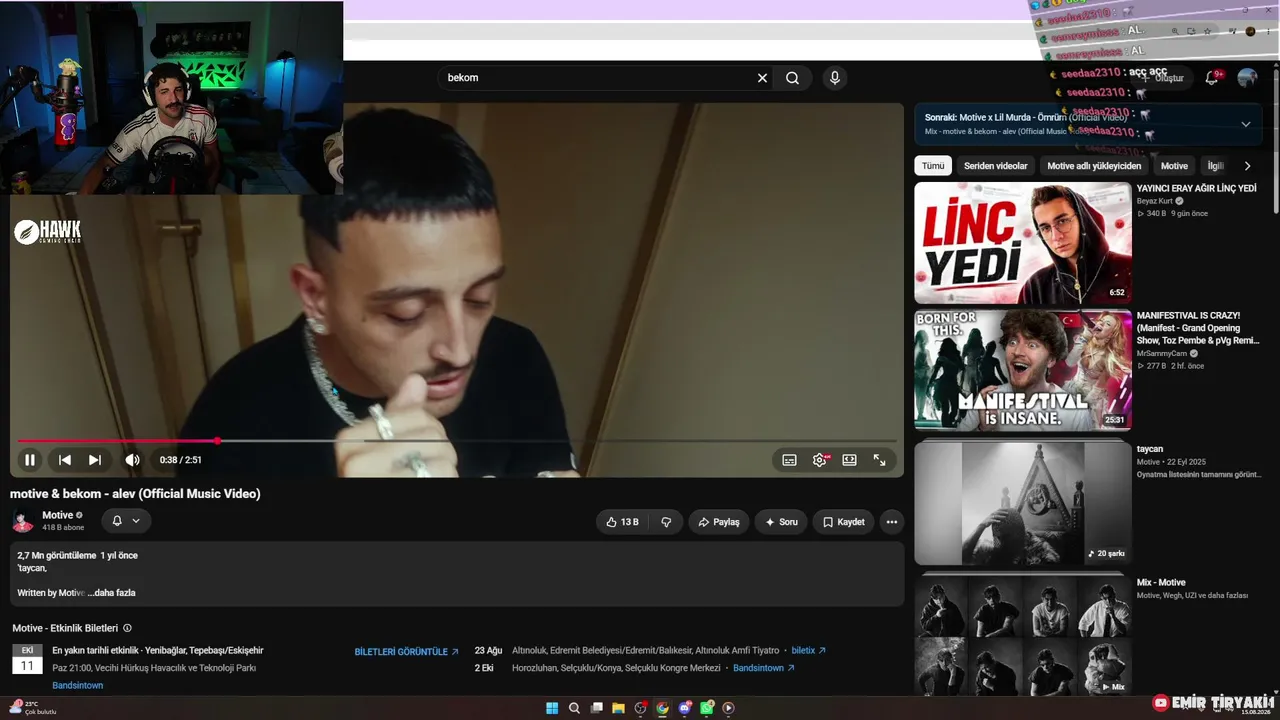Viewport: 1280px width, 720px height.
Task: Start voice search with the microphone
Action: point(834,78)
